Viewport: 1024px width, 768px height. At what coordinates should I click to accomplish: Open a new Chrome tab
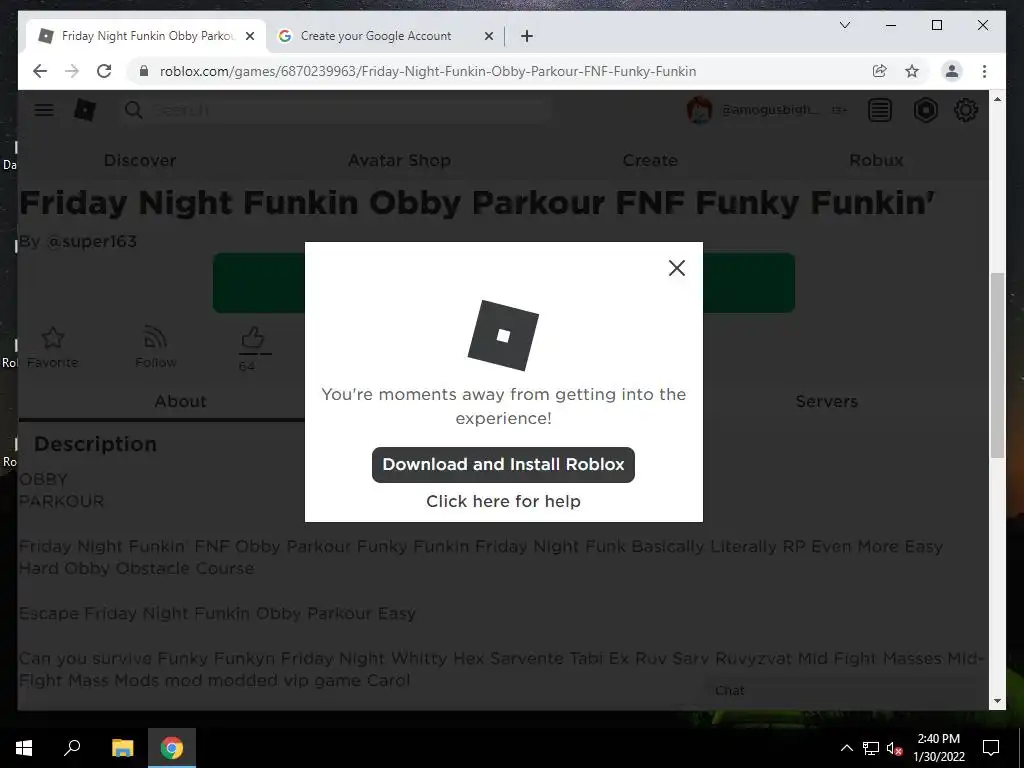(527, 36)
